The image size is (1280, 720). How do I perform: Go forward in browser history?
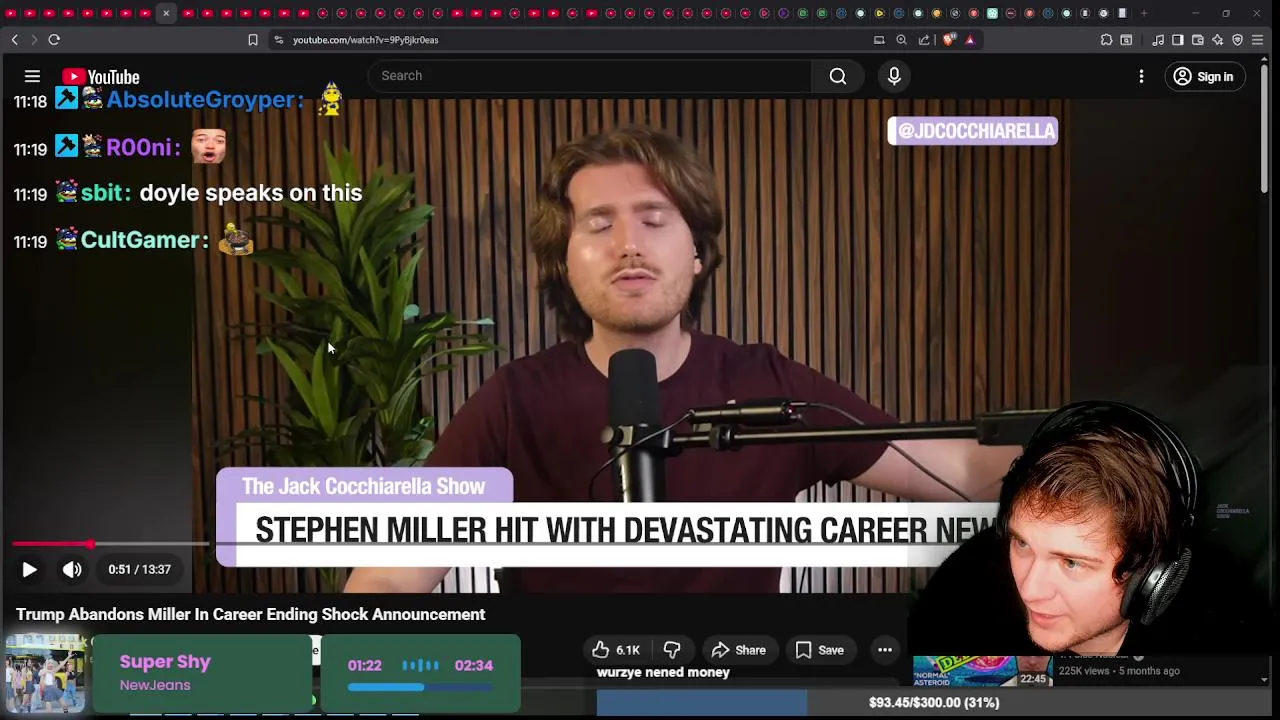tap(34, 40)
